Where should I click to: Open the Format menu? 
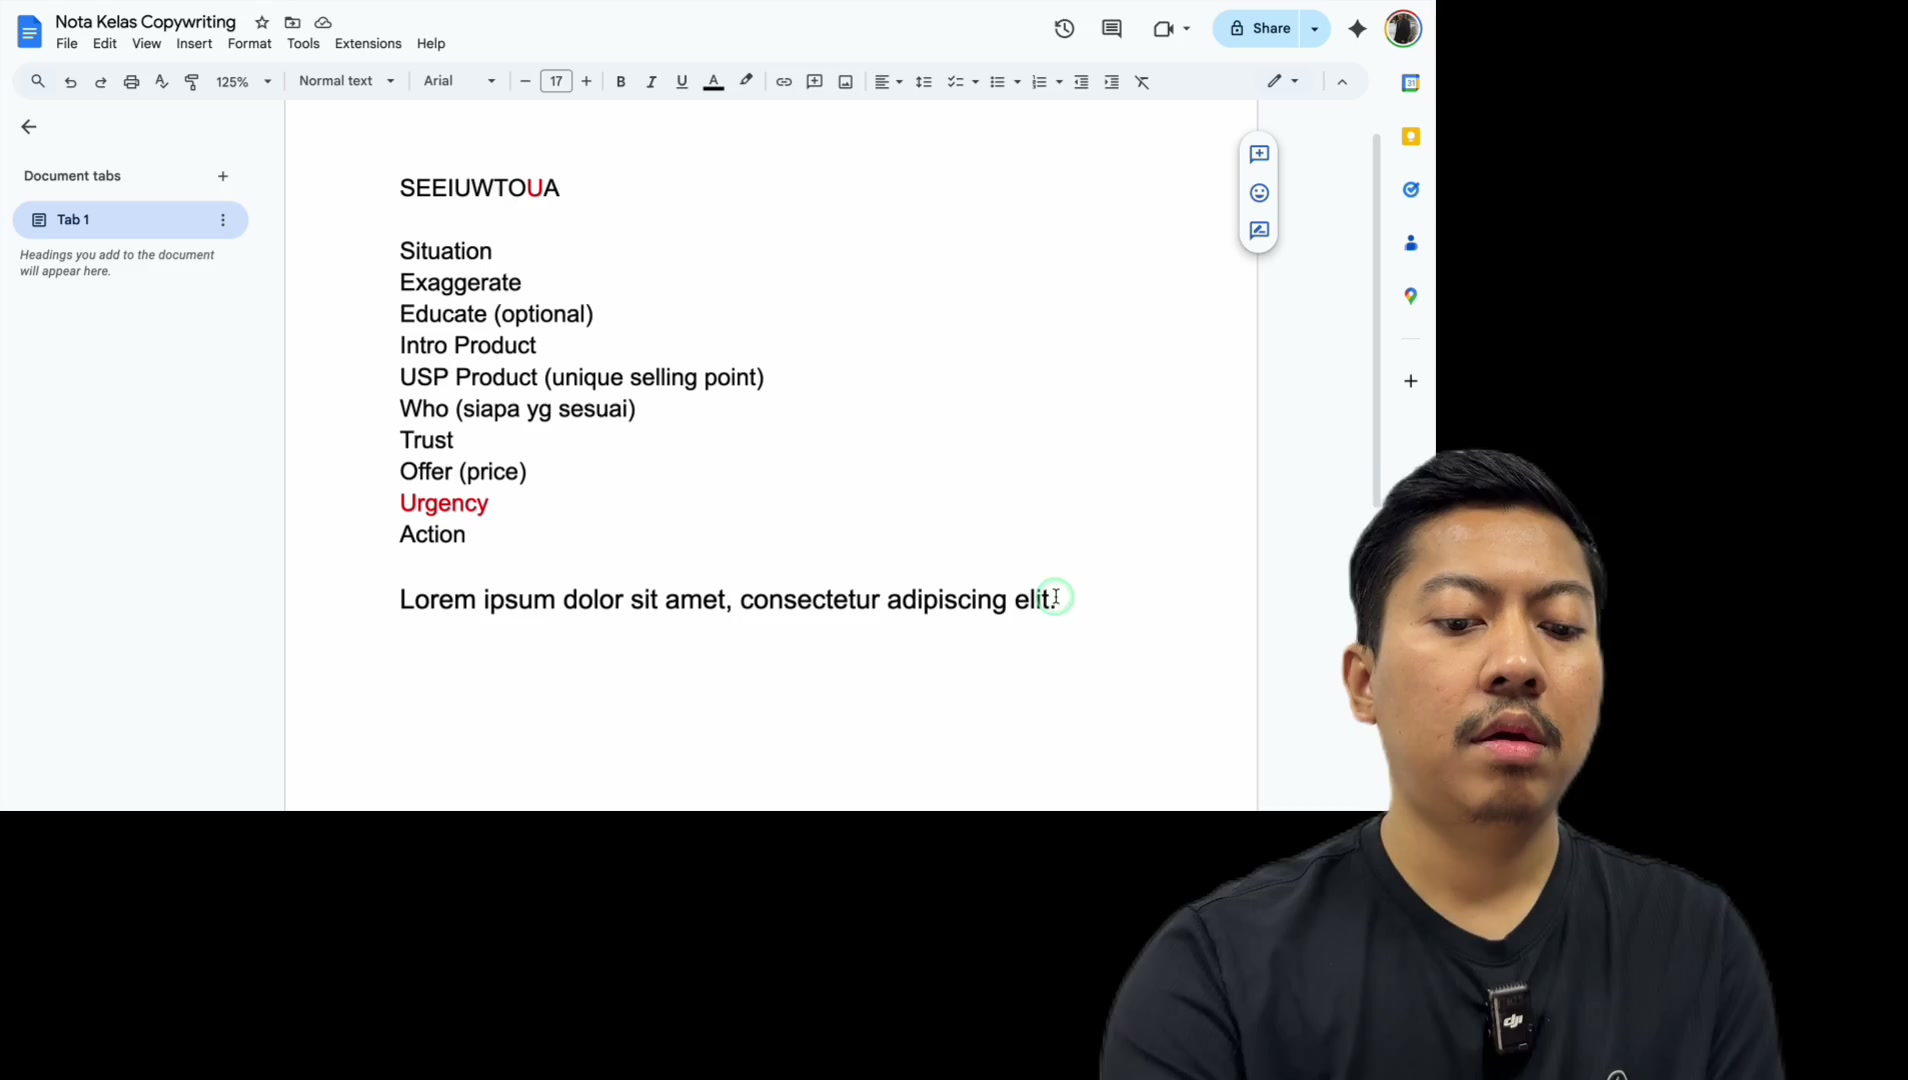point(249,44)
